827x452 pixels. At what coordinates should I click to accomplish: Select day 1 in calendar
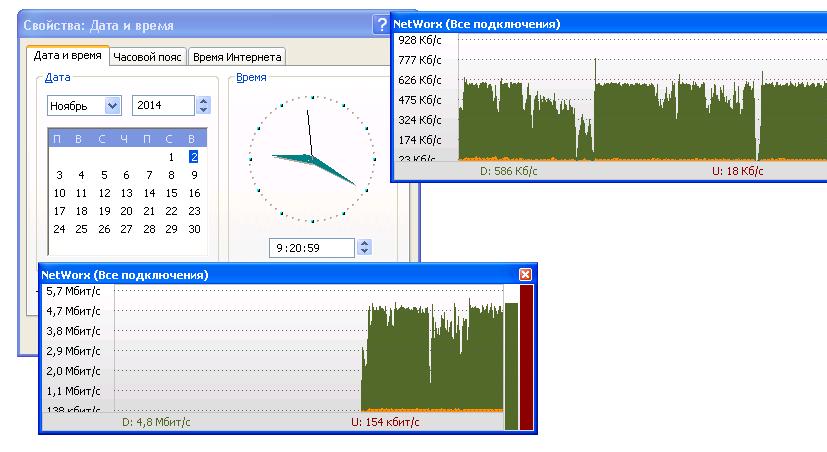(171, 157)
